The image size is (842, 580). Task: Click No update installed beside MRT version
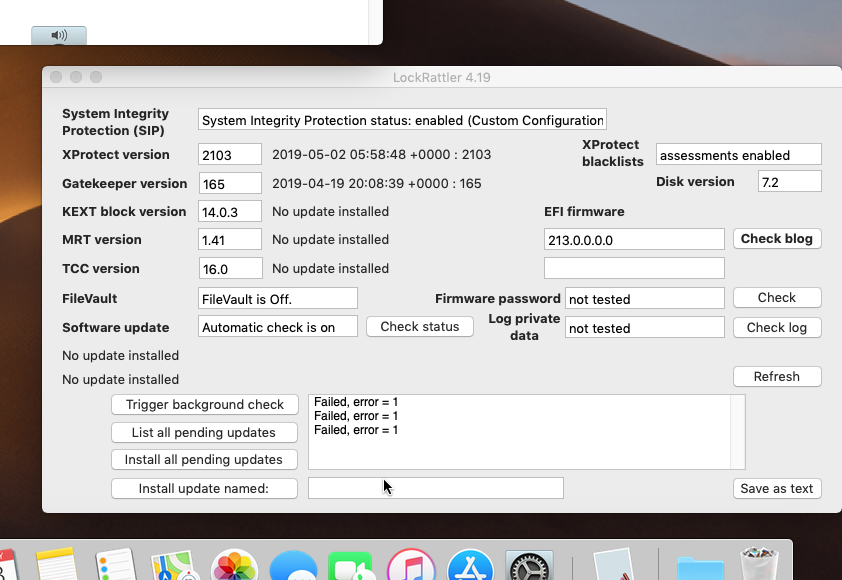click(x=330, y=240)
